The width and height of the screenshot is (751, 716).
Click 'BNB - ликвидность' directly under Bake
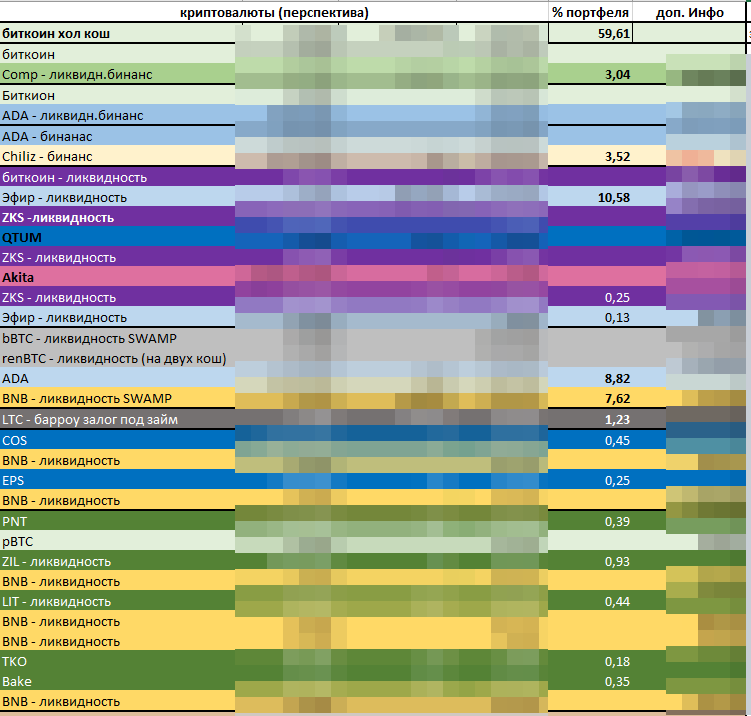(61, 702)
